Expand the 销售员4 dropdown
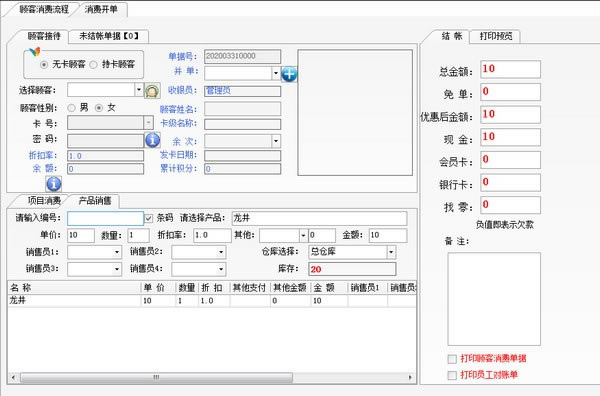 pyautogui.click(x=221, y=269)
